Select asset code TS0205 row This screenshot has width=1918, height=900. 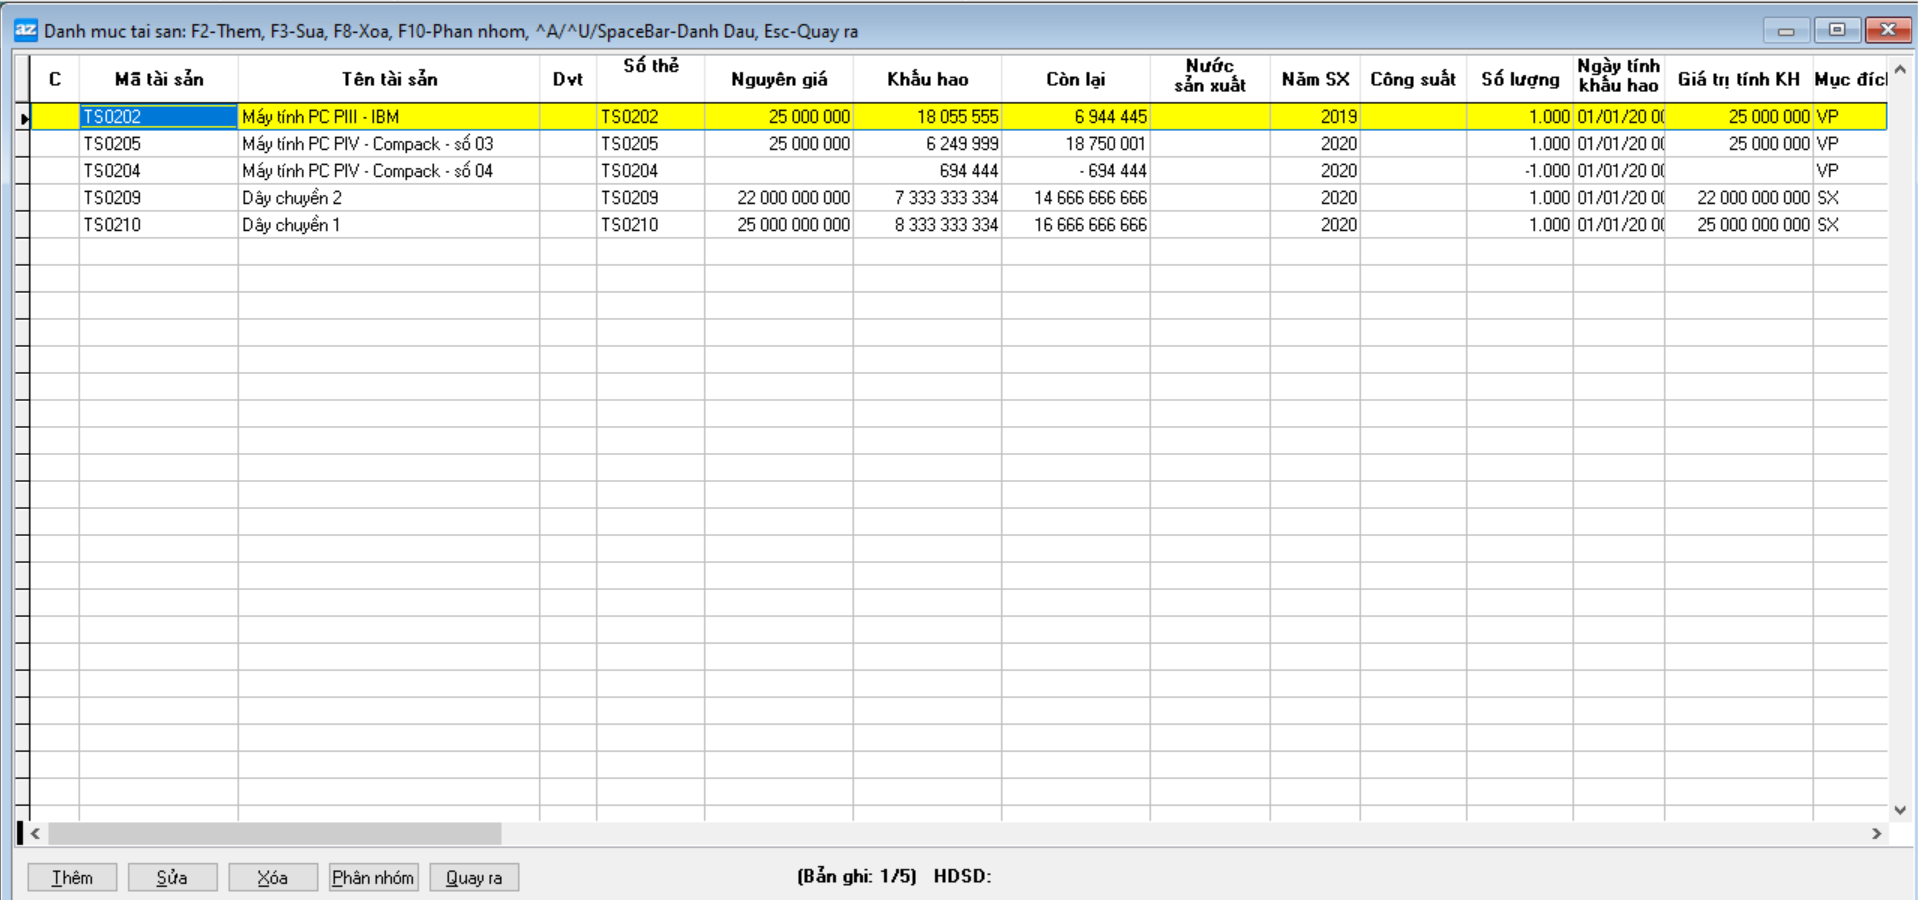click(x=112, y=144)
